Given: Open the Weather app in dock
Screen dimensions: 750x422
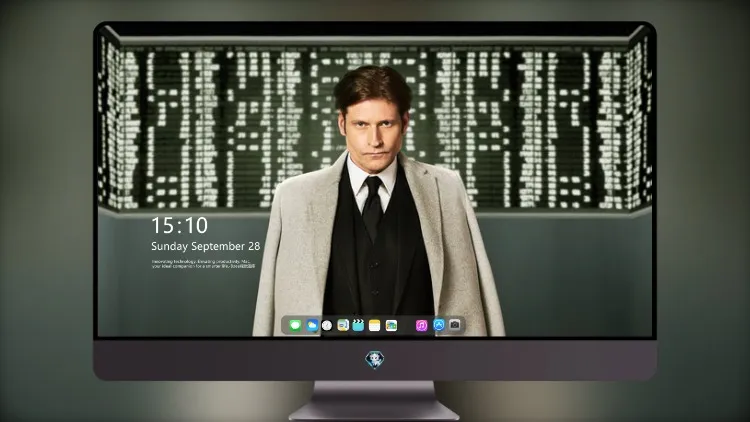Looking at the screenshot, I should [312, 325].
